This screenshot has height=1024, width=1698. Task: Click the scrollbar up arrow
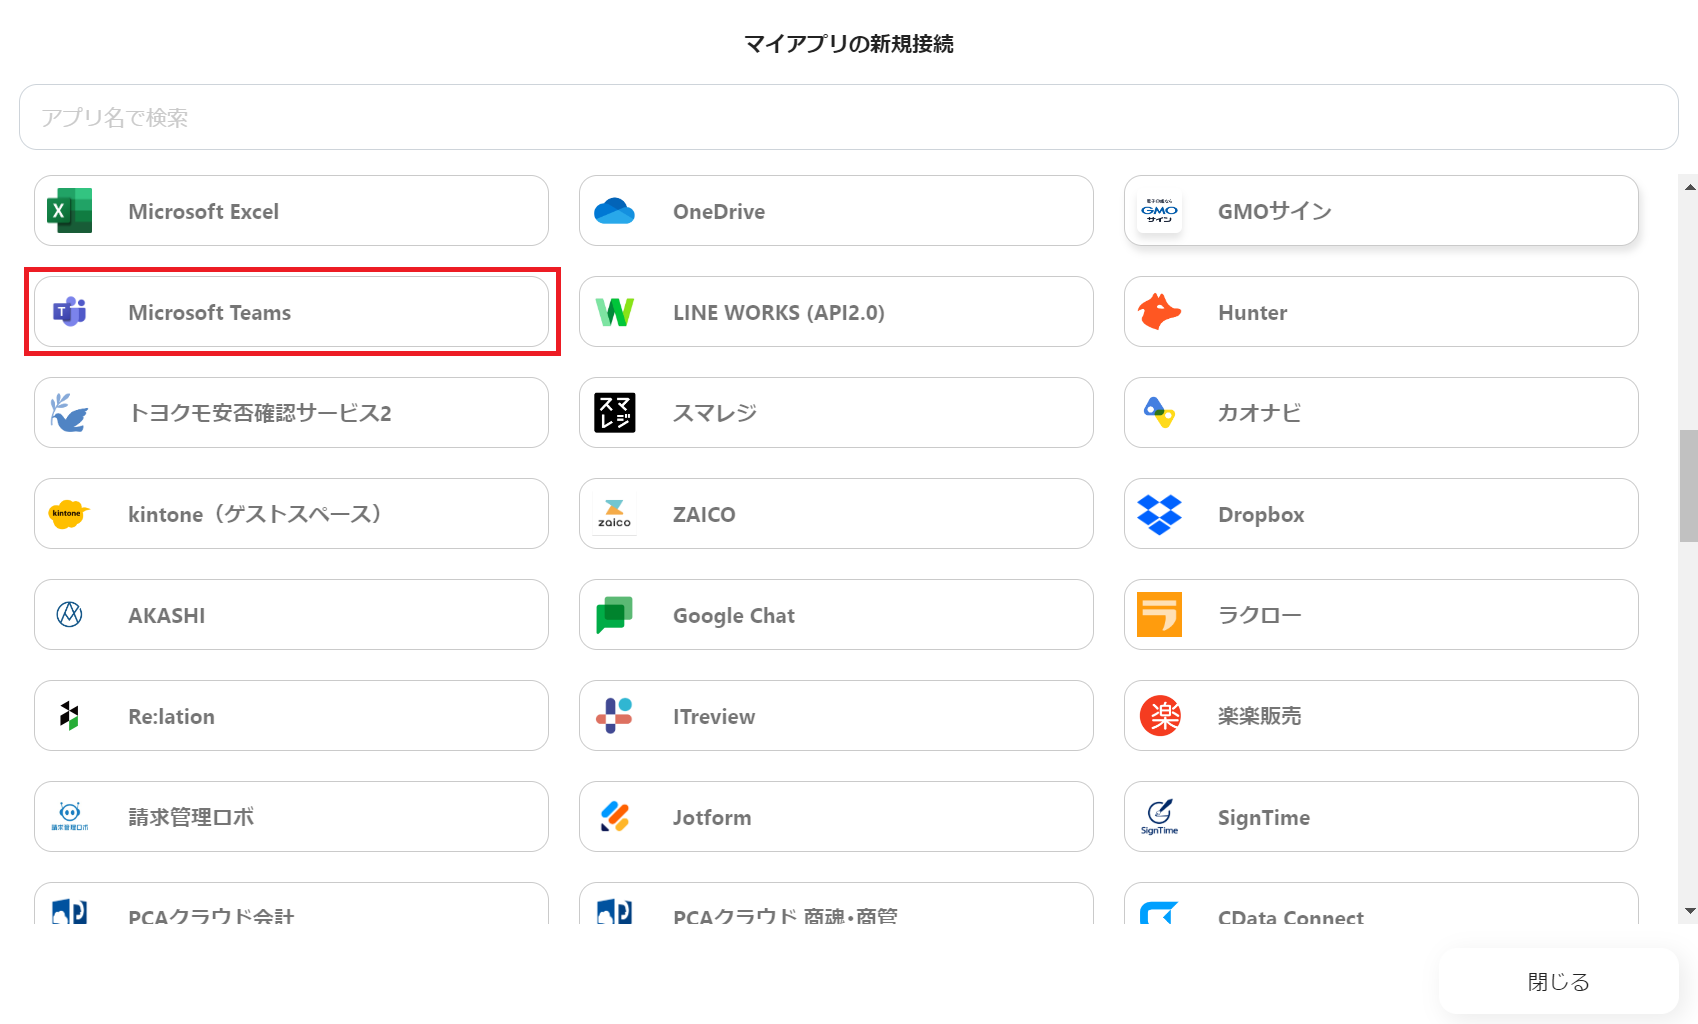(1689, 187)
